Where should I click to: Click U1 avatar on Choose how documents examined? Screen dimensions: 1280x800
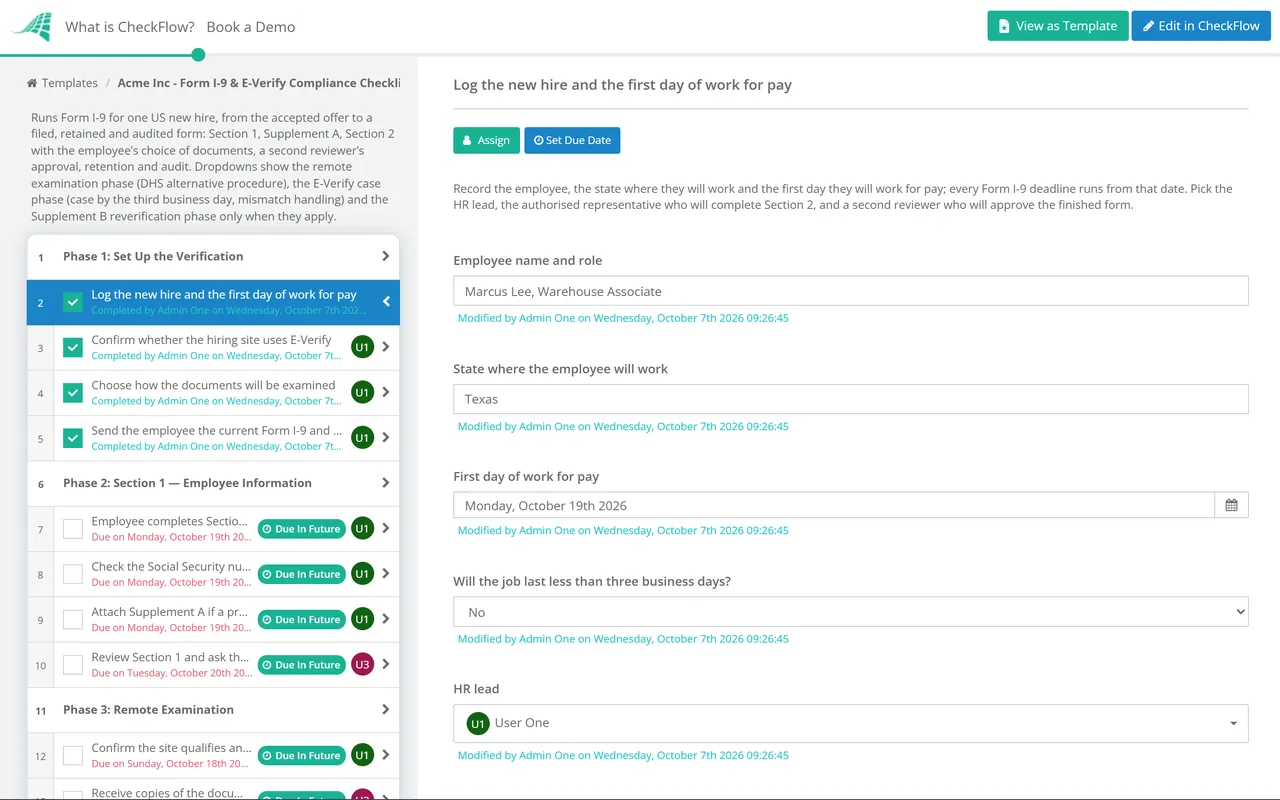(362, 393)
